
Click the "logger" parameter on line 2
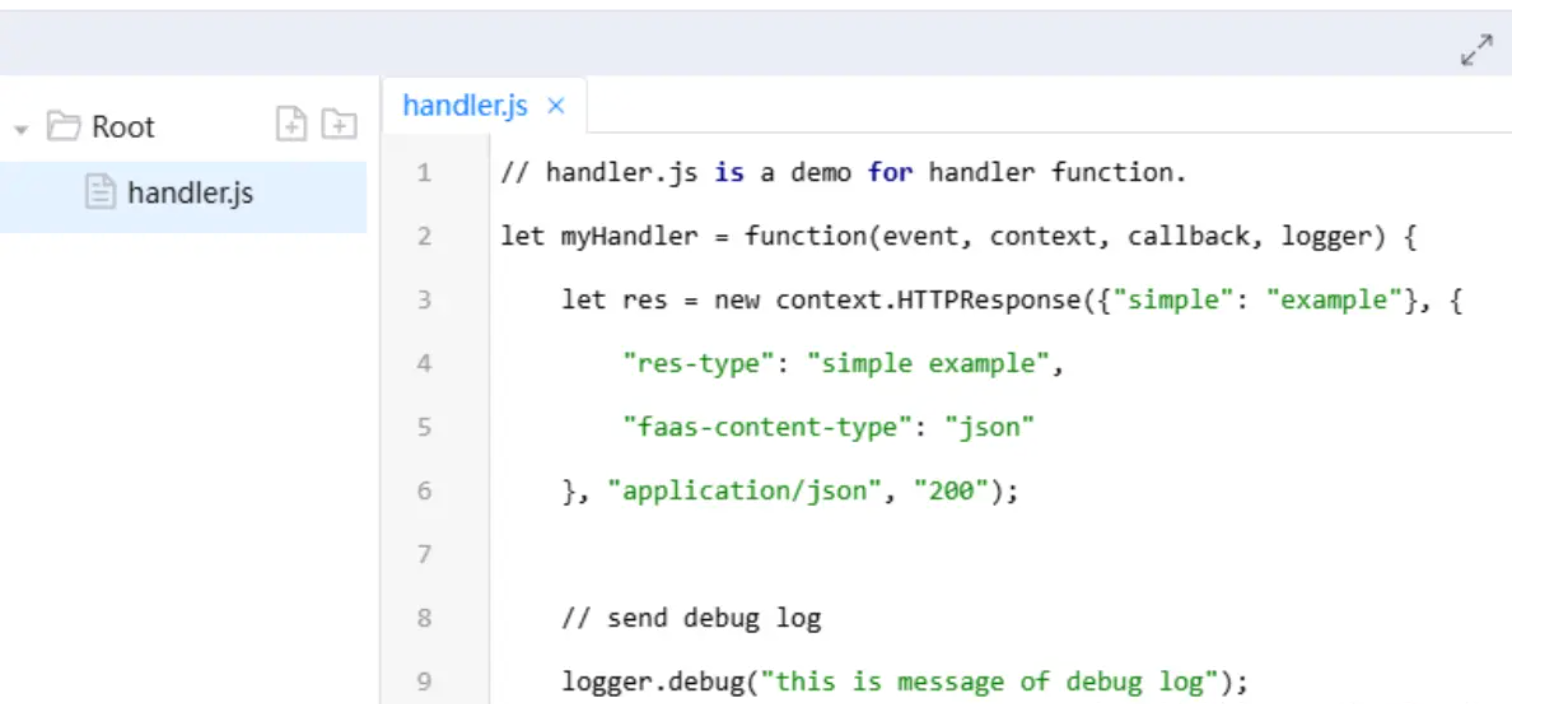click(1326, 237)
